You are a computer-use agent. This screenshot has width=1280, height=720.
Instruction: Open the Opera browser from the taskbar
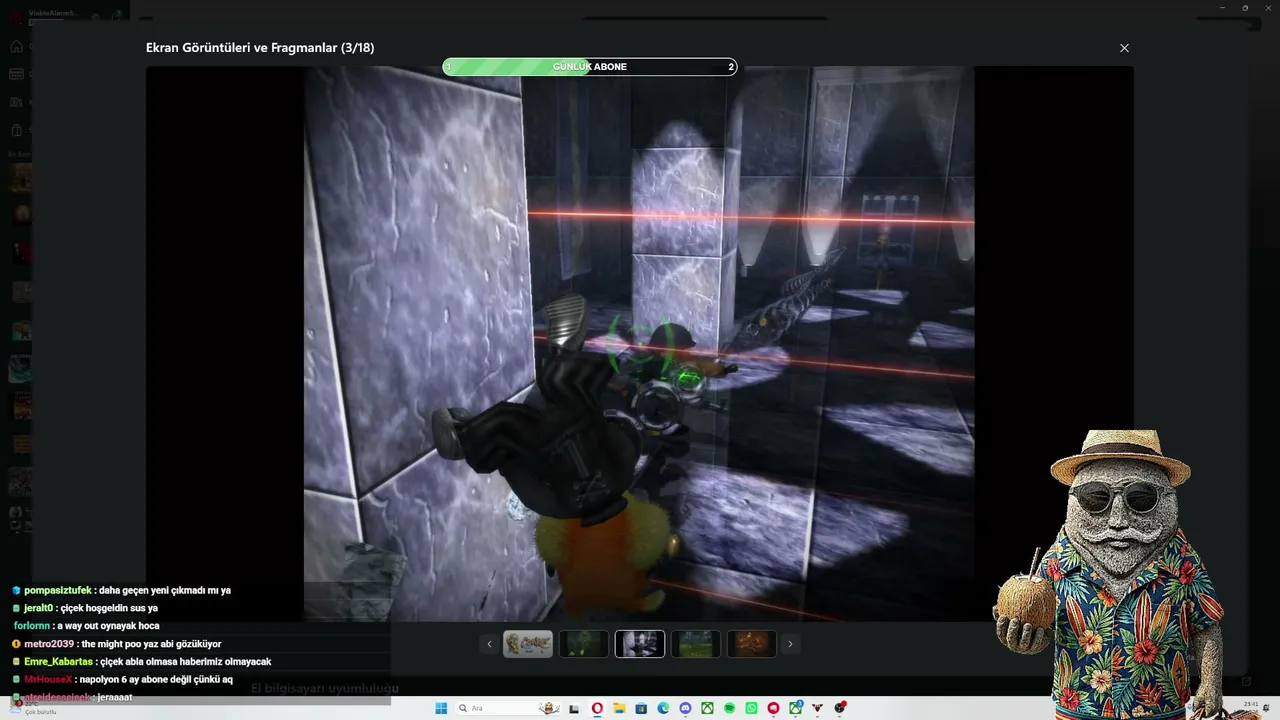coord(597,708)
